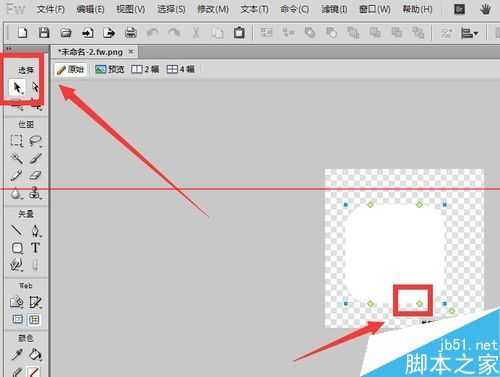This screenshot has height=377, width=500.
Task: Open the 文件(F) menu
Action: tap(51, 9)
